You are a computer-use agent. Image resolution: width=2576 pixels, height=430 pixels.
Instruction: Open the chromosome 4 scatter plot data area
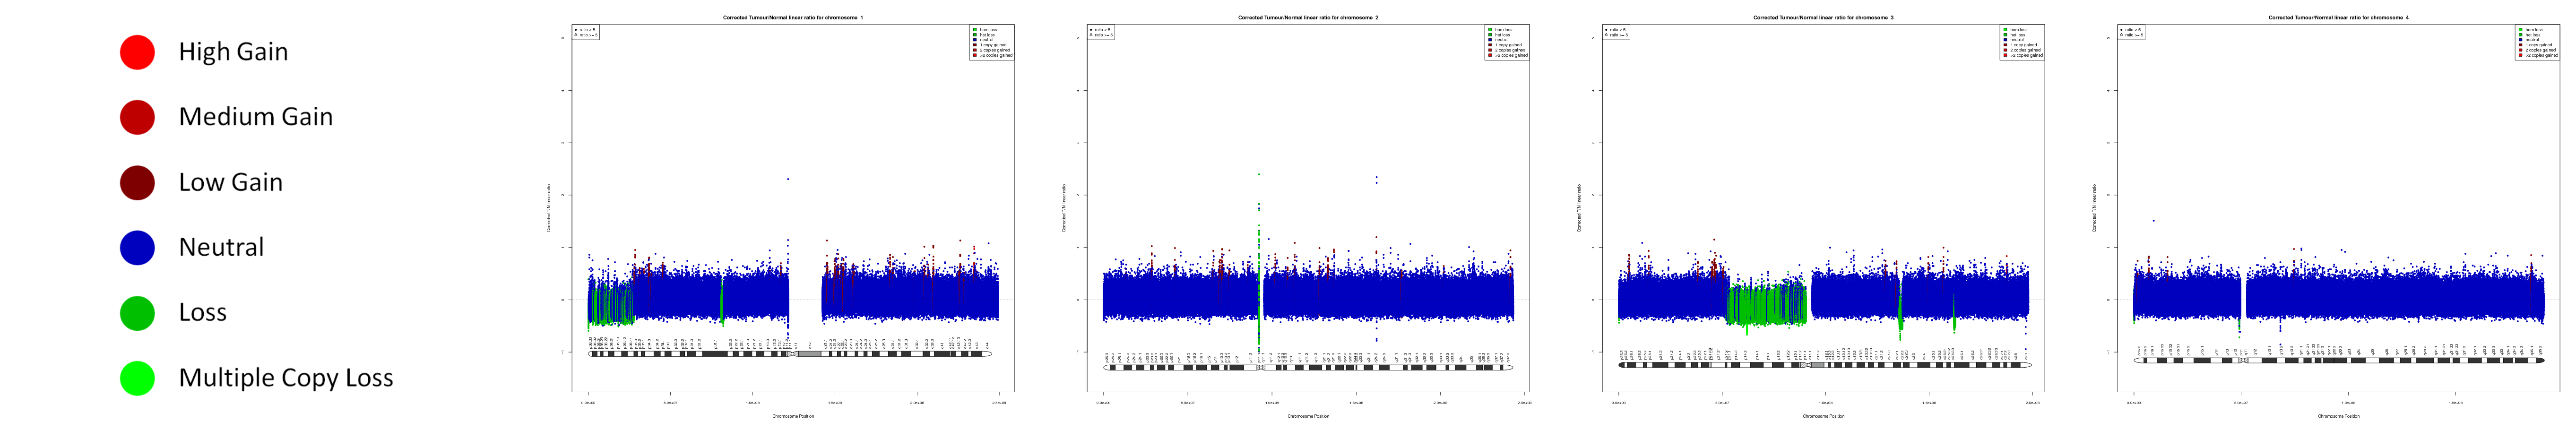pyautogui.click(x=2338, y=208)
